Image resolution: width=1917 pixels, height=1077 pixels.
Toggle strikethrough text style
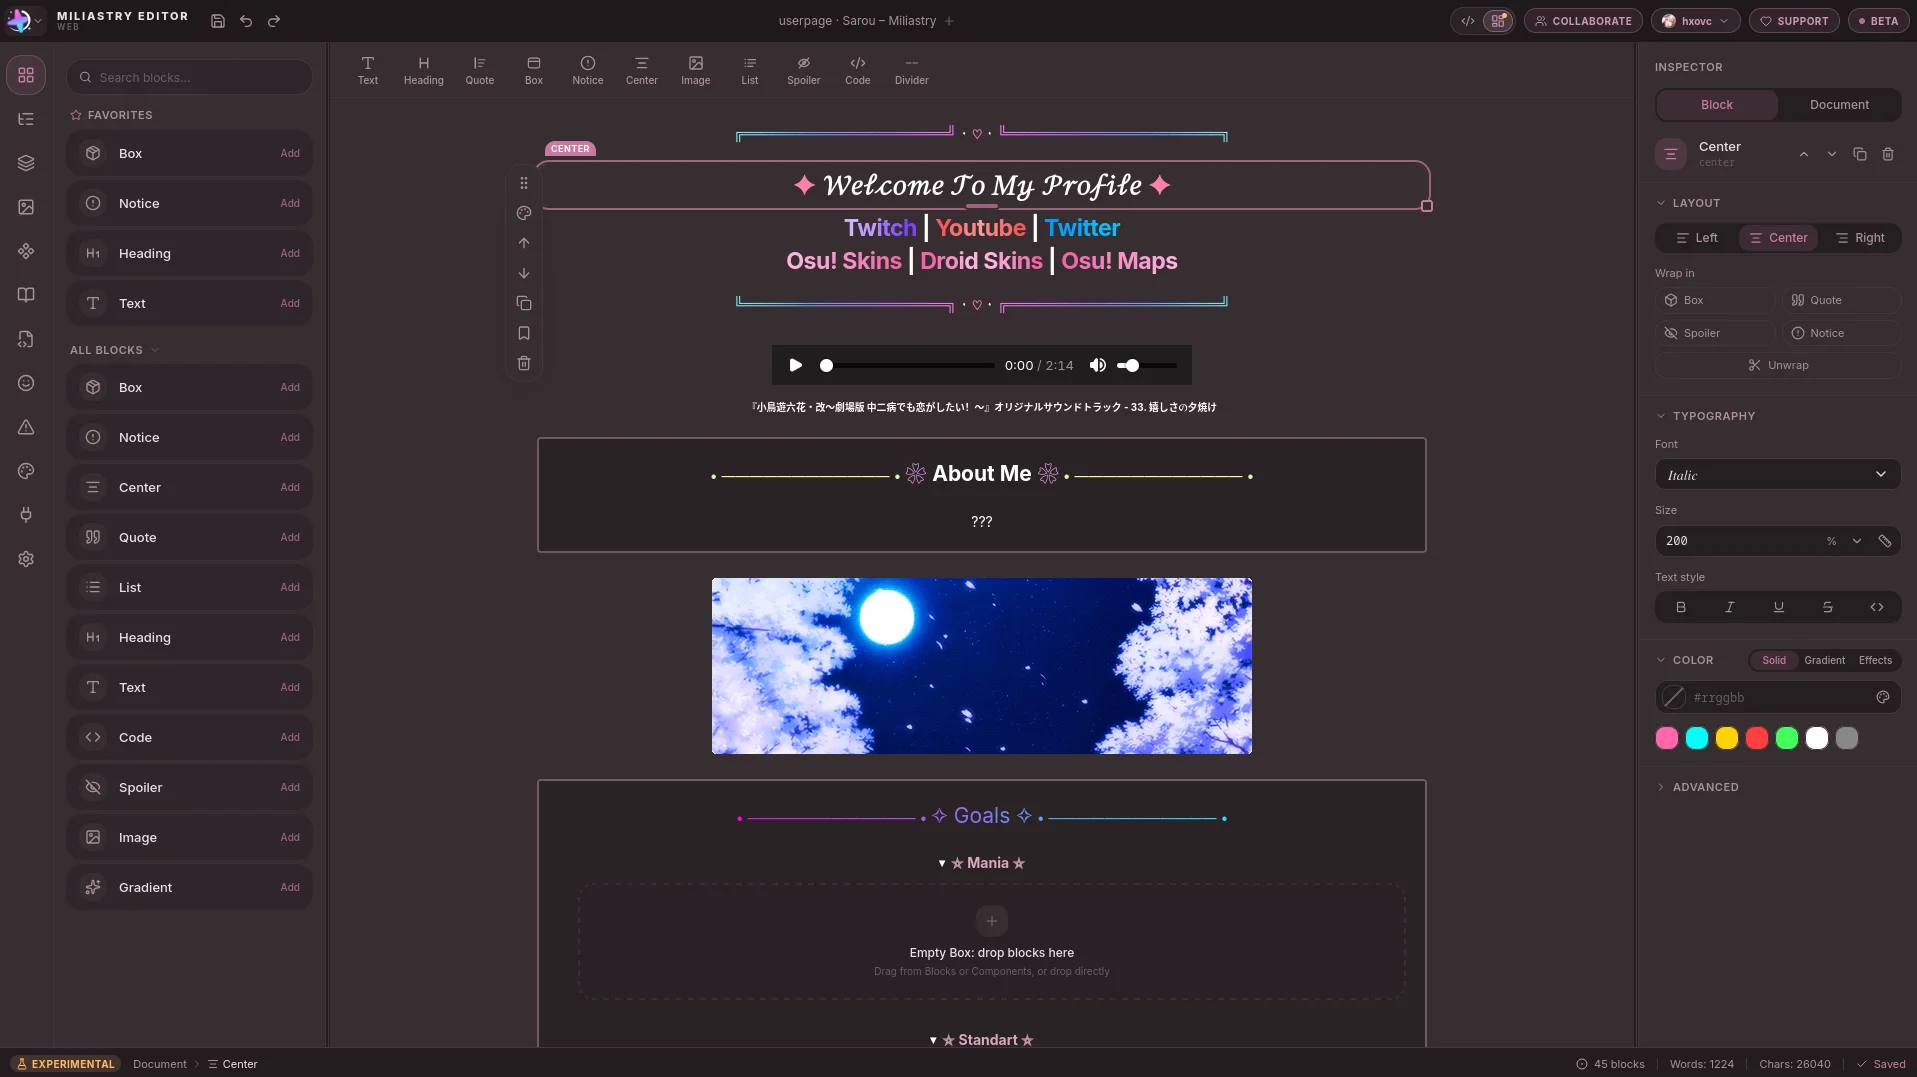[x=1828, y=607]
